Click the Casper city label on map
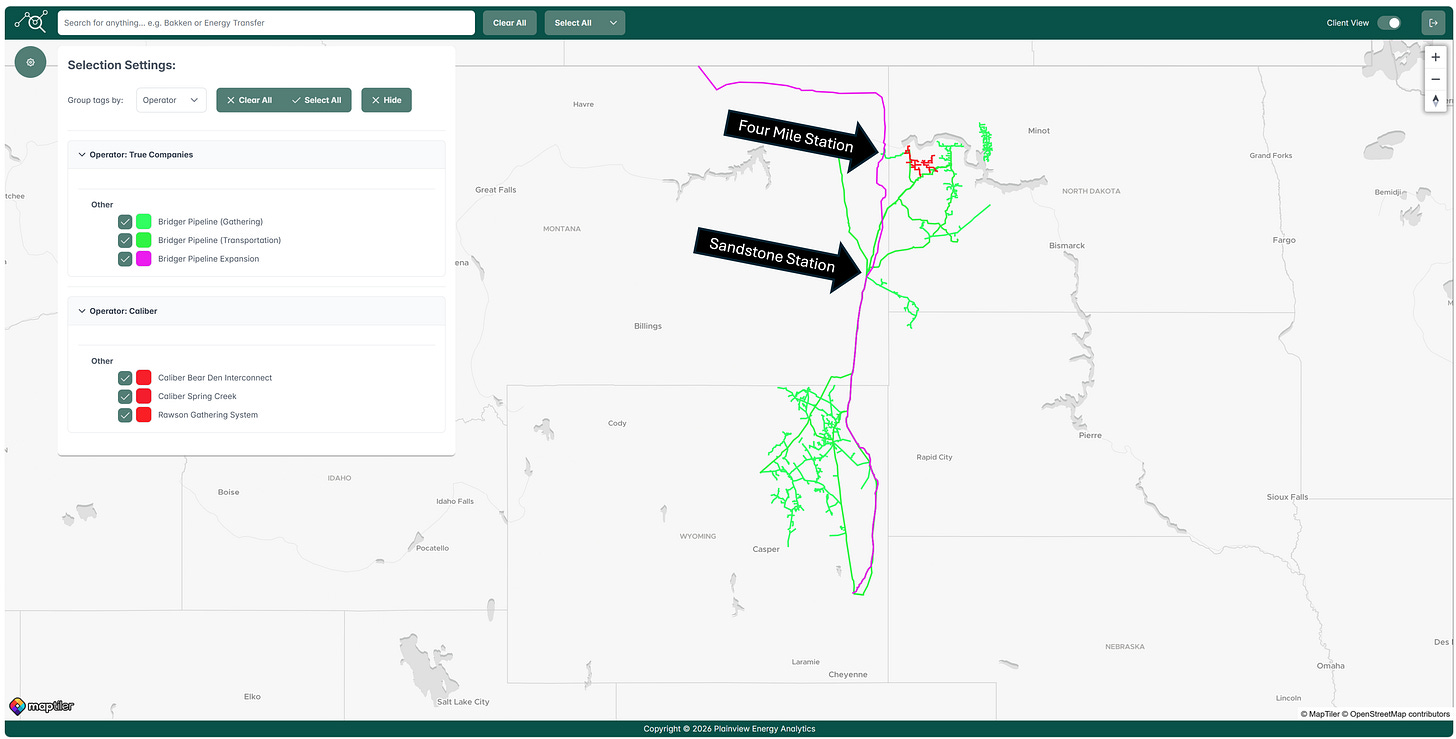The height and width of the screenshot is (739, 1456). pyautogui.click(x=766, y=549)
